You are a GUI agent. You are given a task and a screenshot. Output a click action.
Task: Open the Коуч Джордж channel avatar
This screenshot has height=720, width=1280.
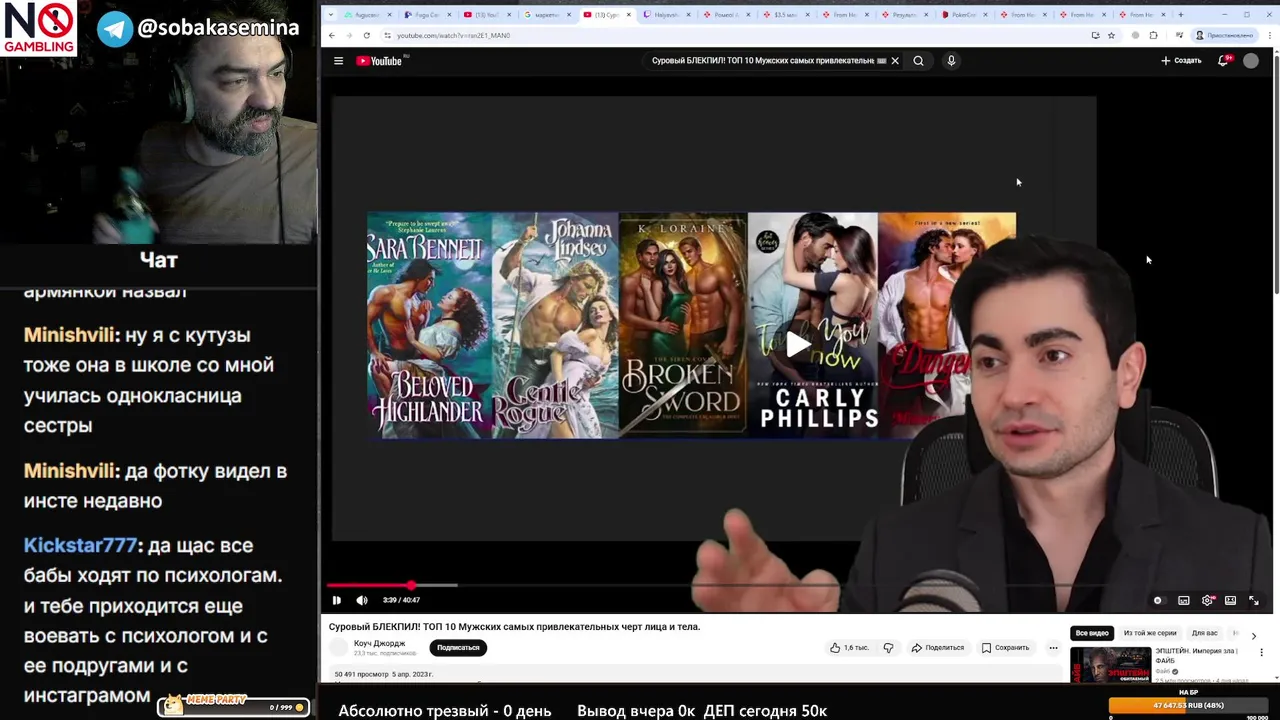(340, 647)
